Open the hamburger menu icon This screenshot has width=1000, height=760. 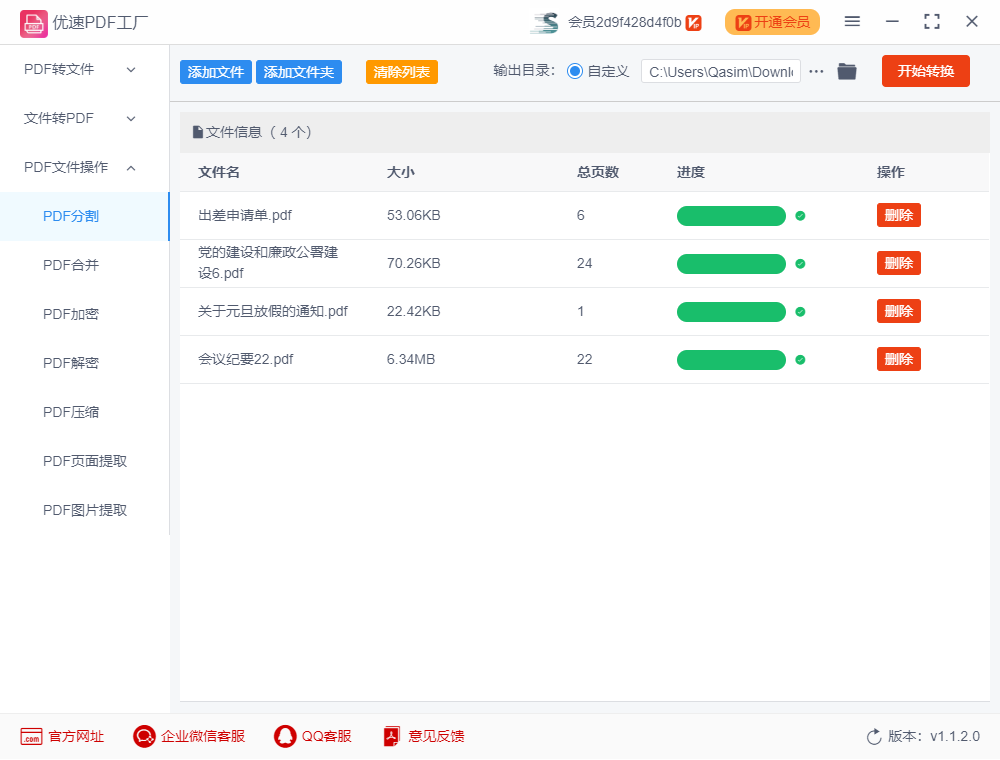pos(852,21)
